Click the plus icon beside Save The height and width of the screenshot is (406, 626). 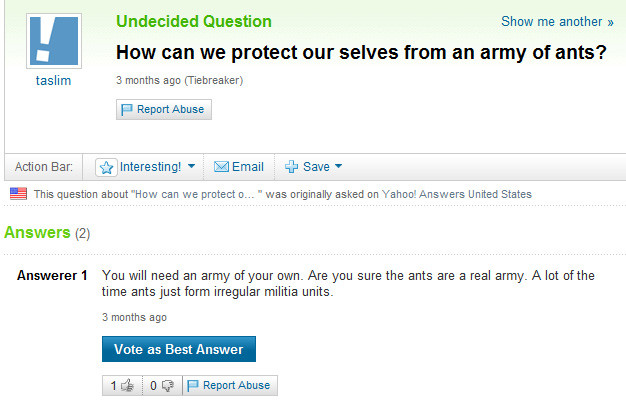tap(292, 167)
